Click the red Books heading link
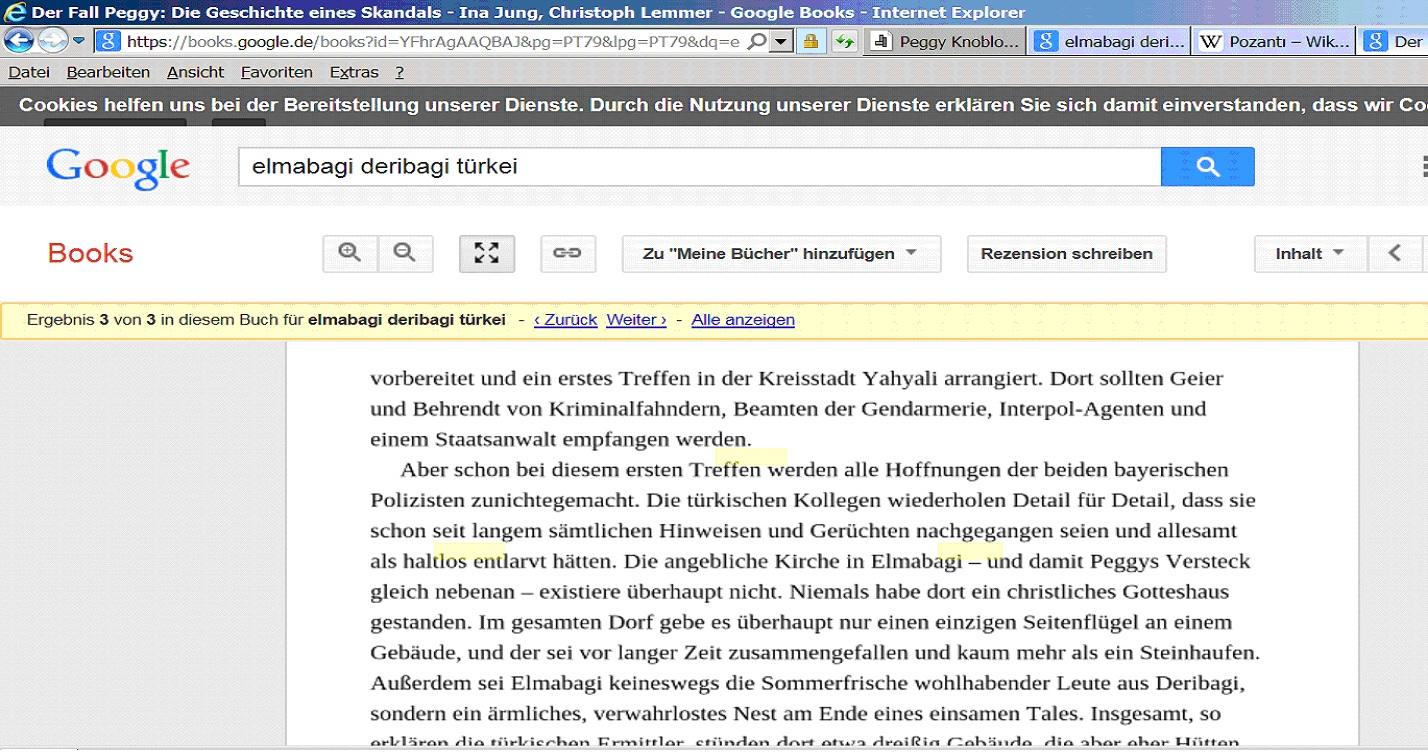The height and width of the screenshot is (752, 1428). pos(90,253)
